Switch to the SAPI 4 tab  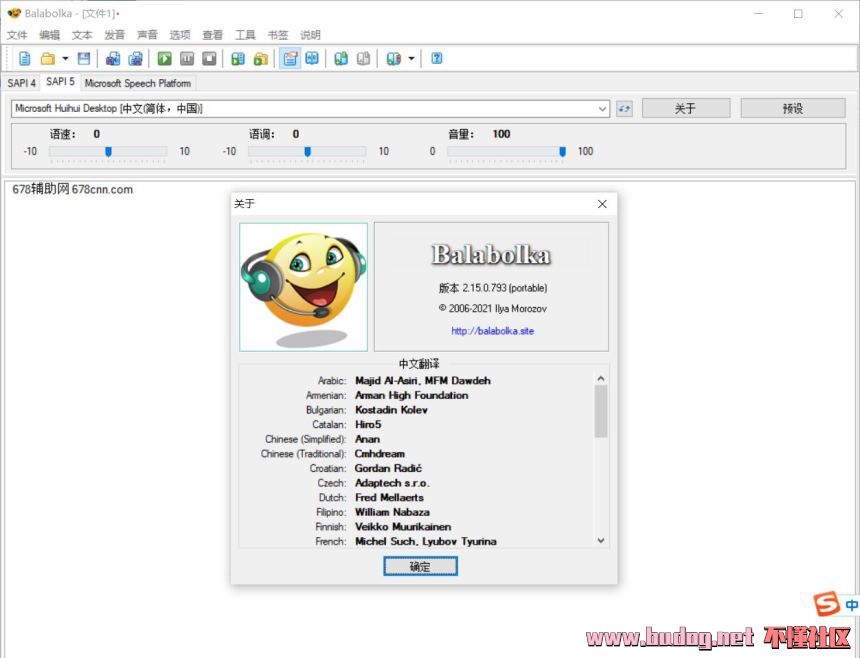(x=21, y=83)
